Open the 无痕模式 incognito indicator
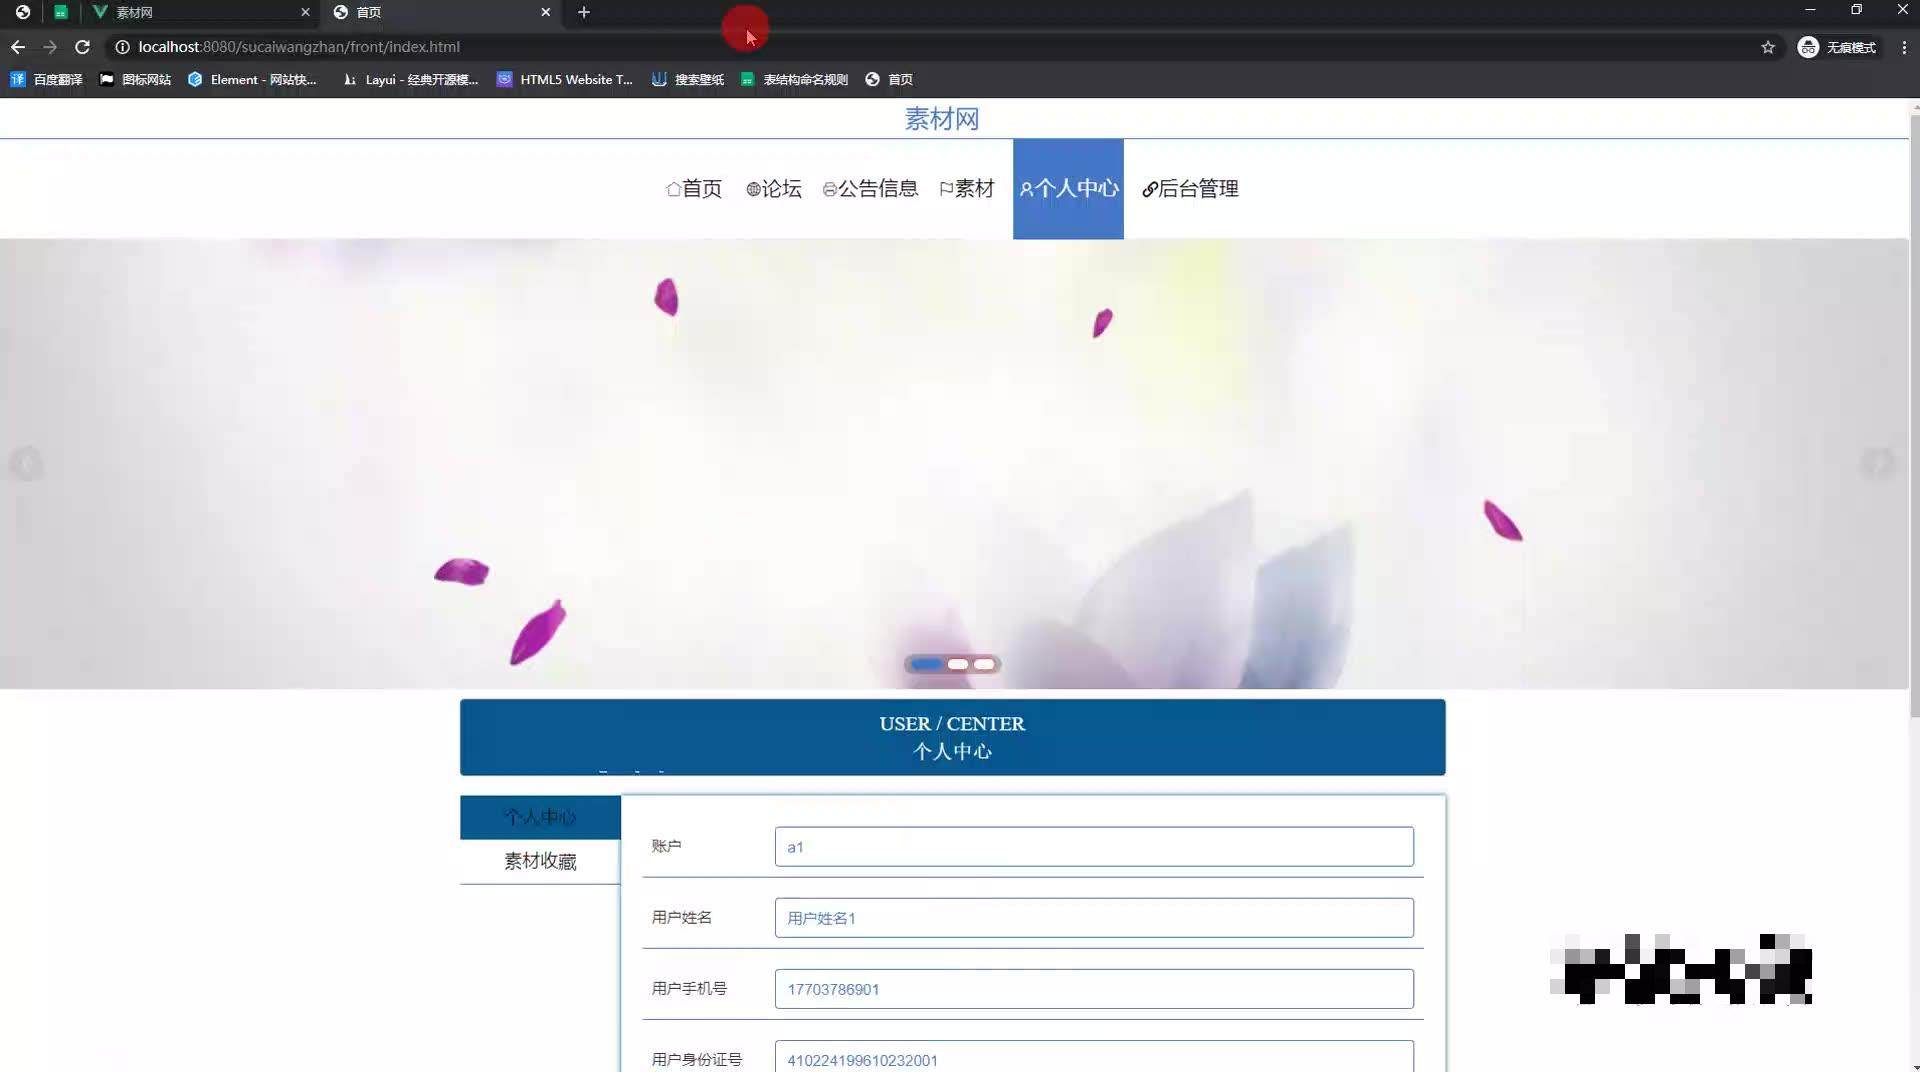The height and width of the screenshot is (1072, 1920). pyautogui.click(x=1837, y=47)
